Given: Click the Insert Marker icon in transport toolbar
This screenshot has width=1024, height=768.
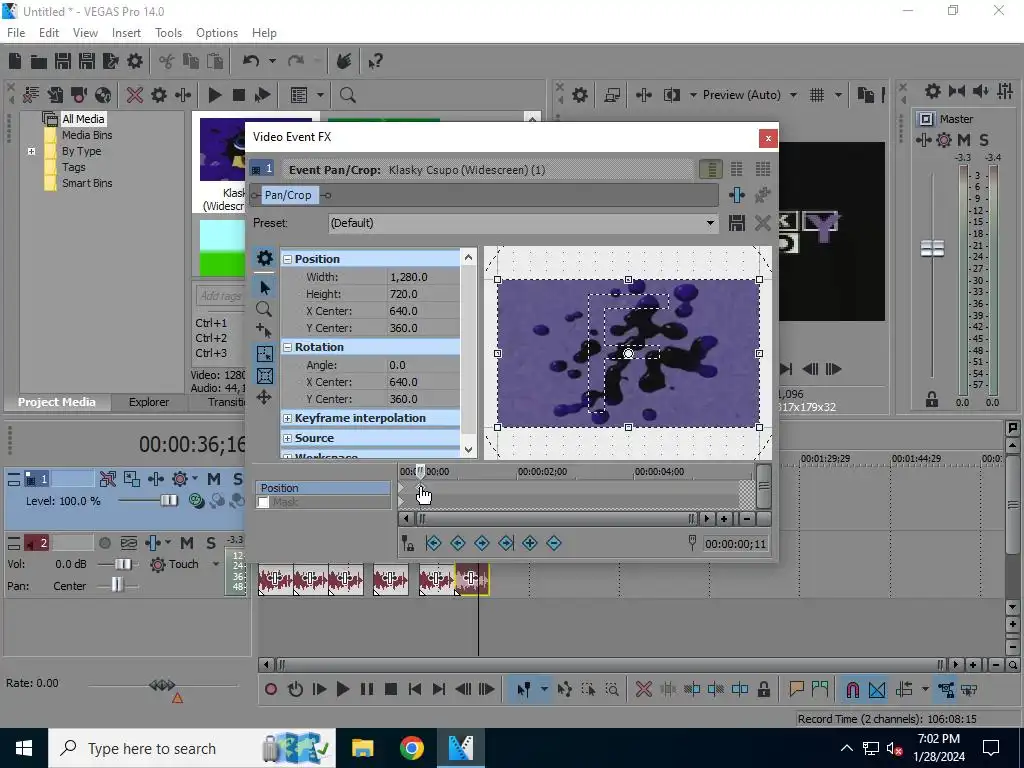Looking at the screenshot, I should [796, 689].
